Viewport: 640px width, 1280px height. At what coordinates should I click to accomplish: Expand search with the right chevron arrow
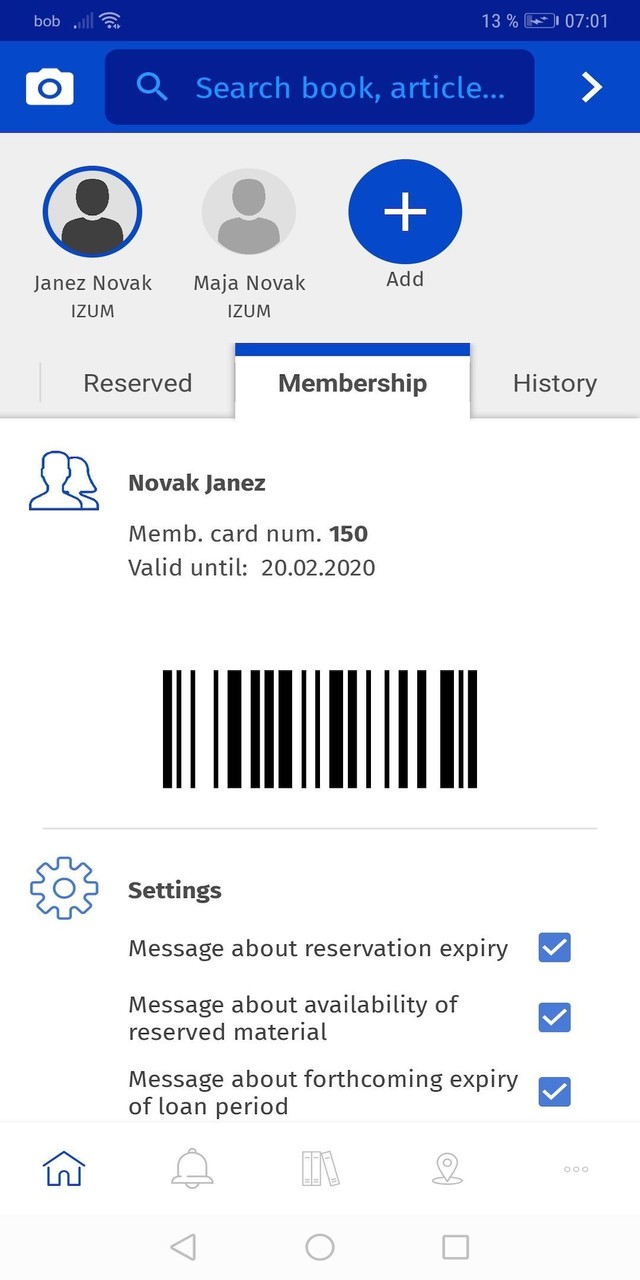point(592,87)
